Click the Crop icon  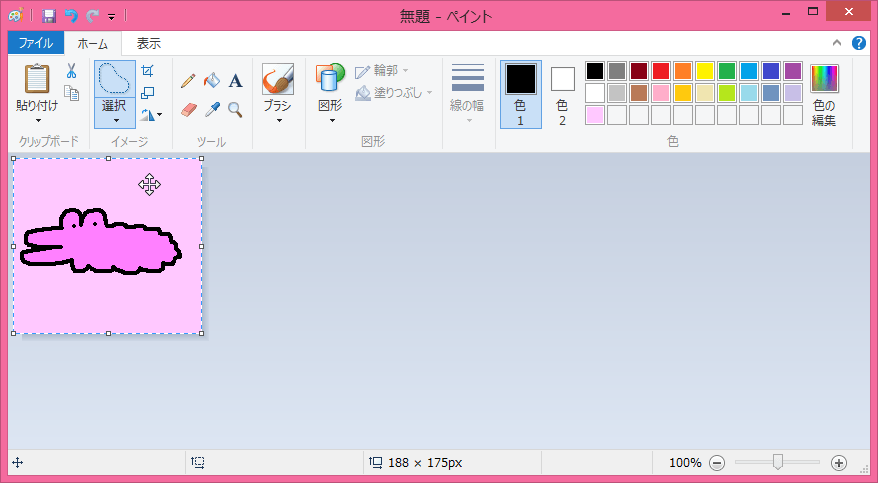click(147, 71)
